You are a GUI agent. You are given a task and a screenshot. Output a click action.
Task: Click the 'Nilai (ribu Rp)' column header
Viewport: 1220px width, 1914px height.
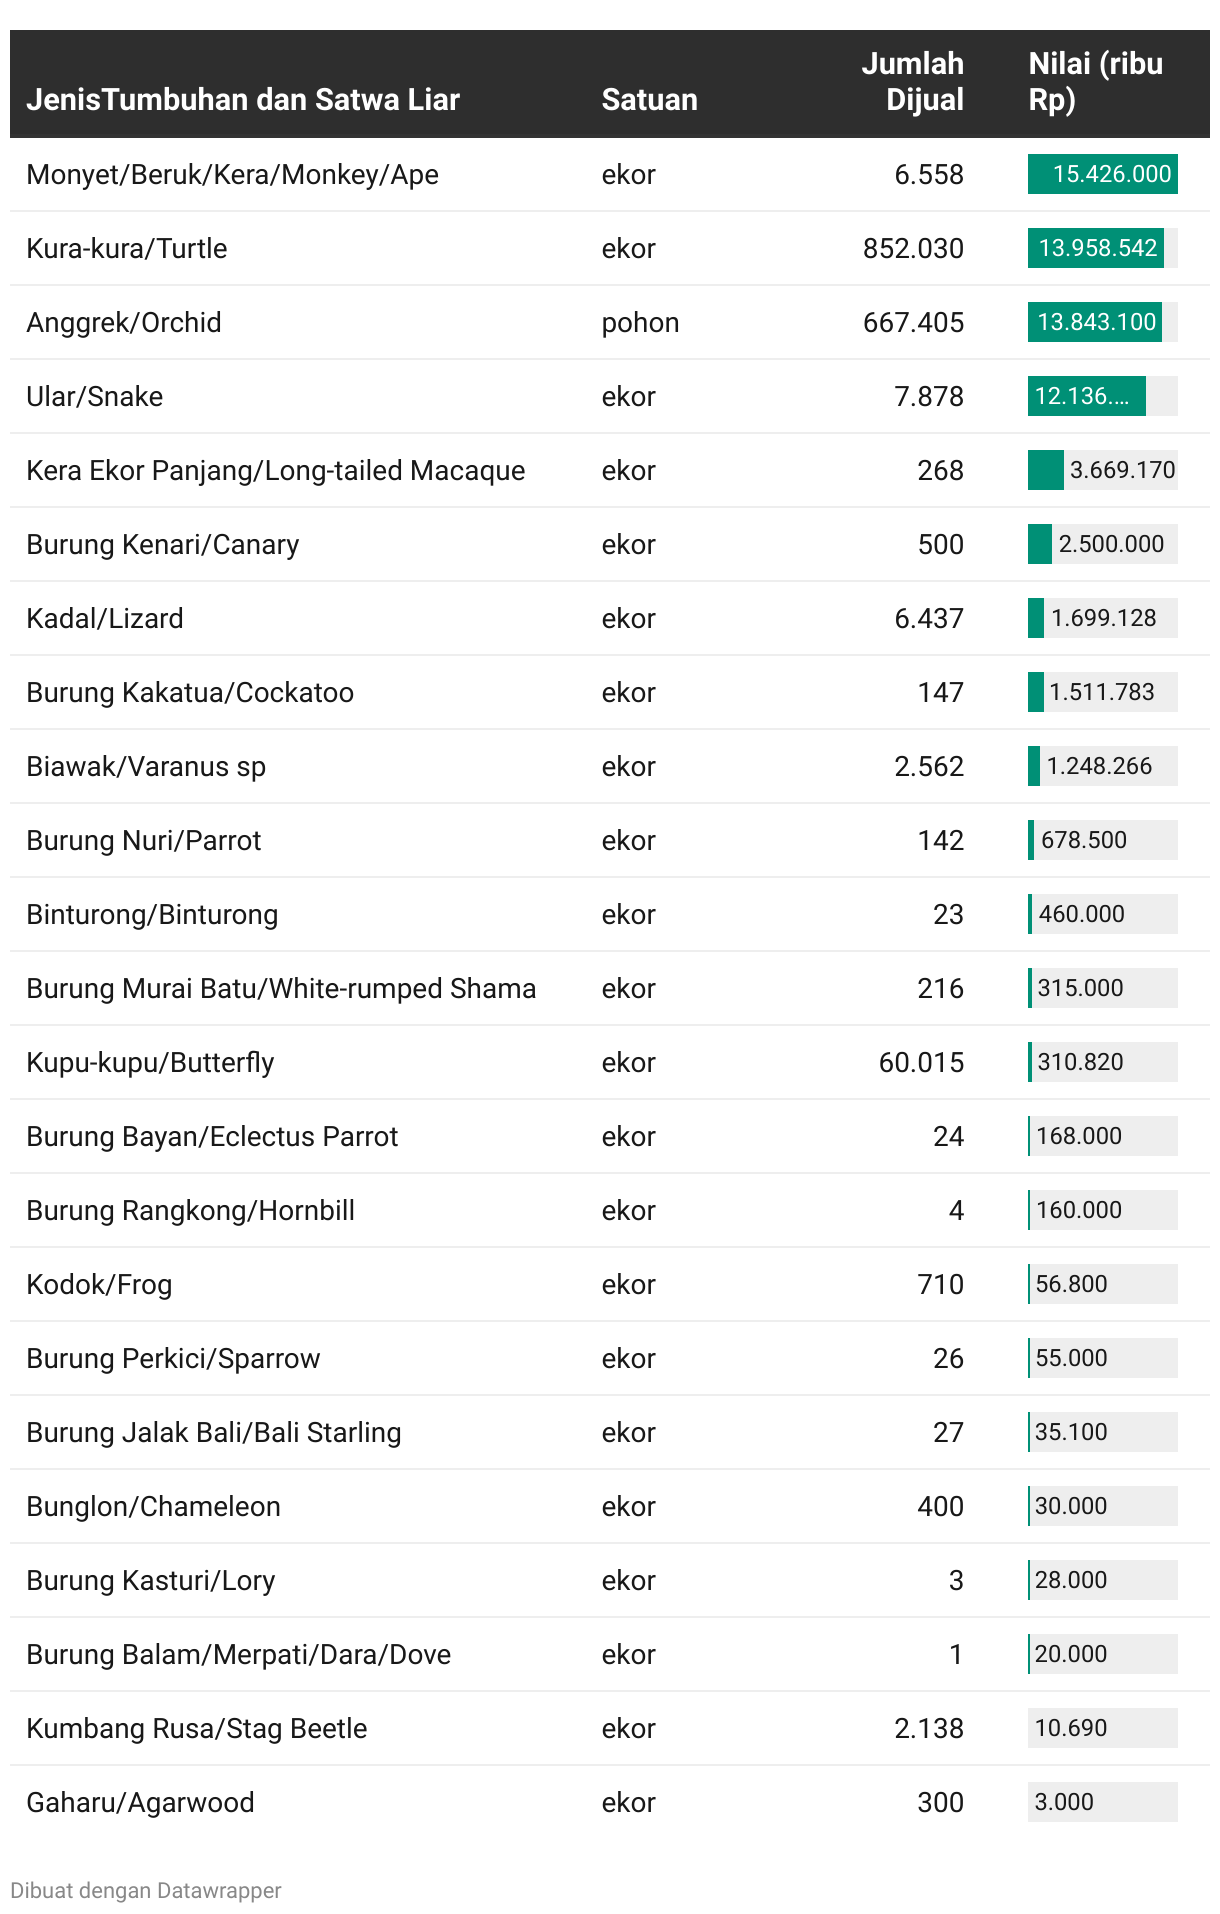[1095, 82]
